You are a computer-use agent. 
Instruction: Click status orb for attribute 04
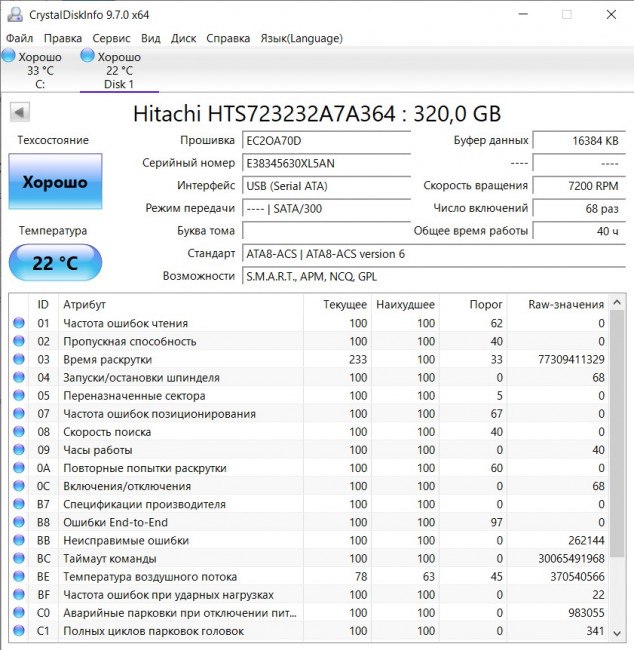(x=19, y=377)
